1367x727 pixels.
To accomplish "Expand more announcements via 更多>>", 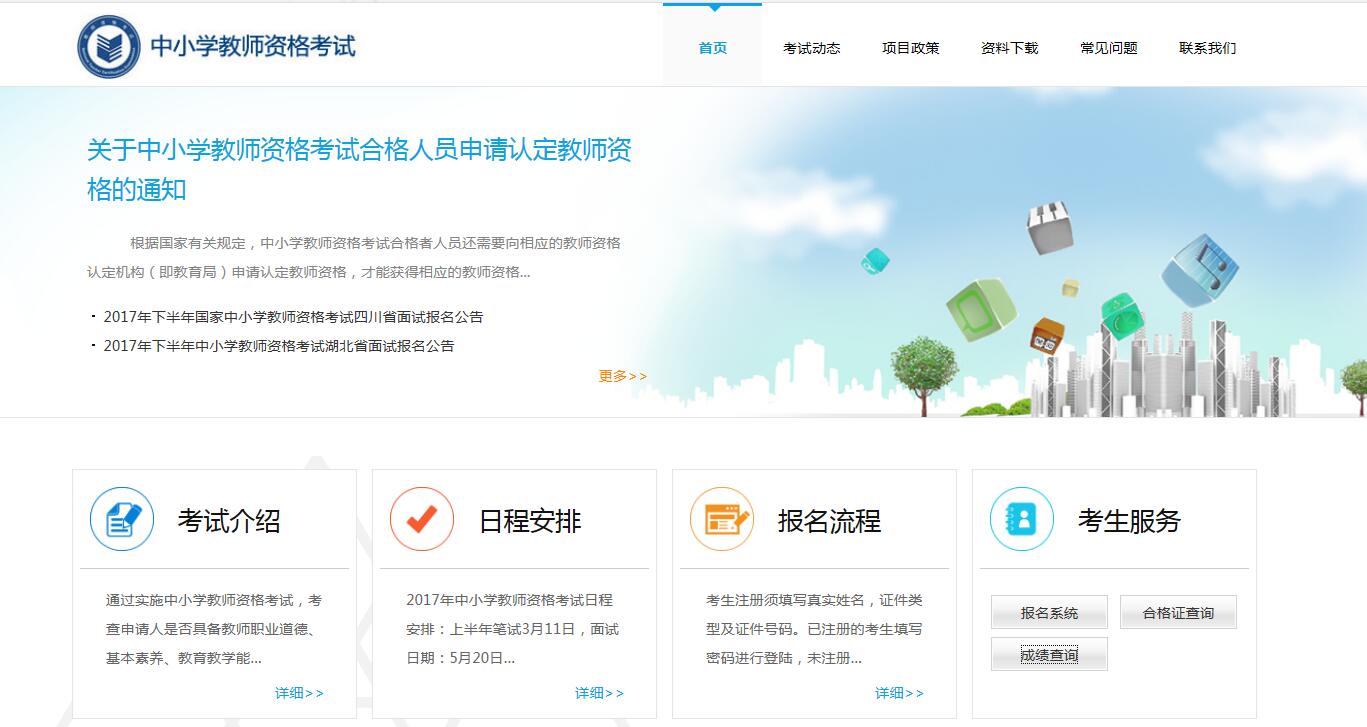I will (621, 375).
